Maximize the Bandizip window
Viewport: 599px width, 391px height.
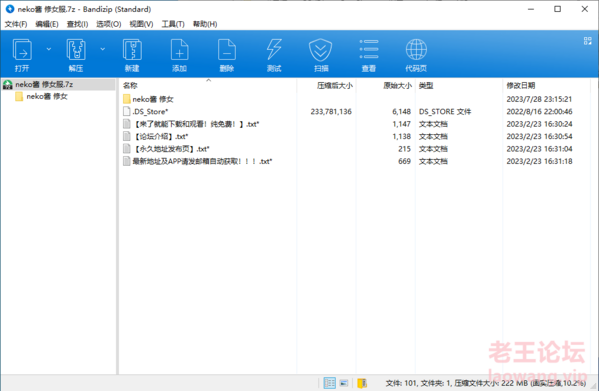(557, 9)
